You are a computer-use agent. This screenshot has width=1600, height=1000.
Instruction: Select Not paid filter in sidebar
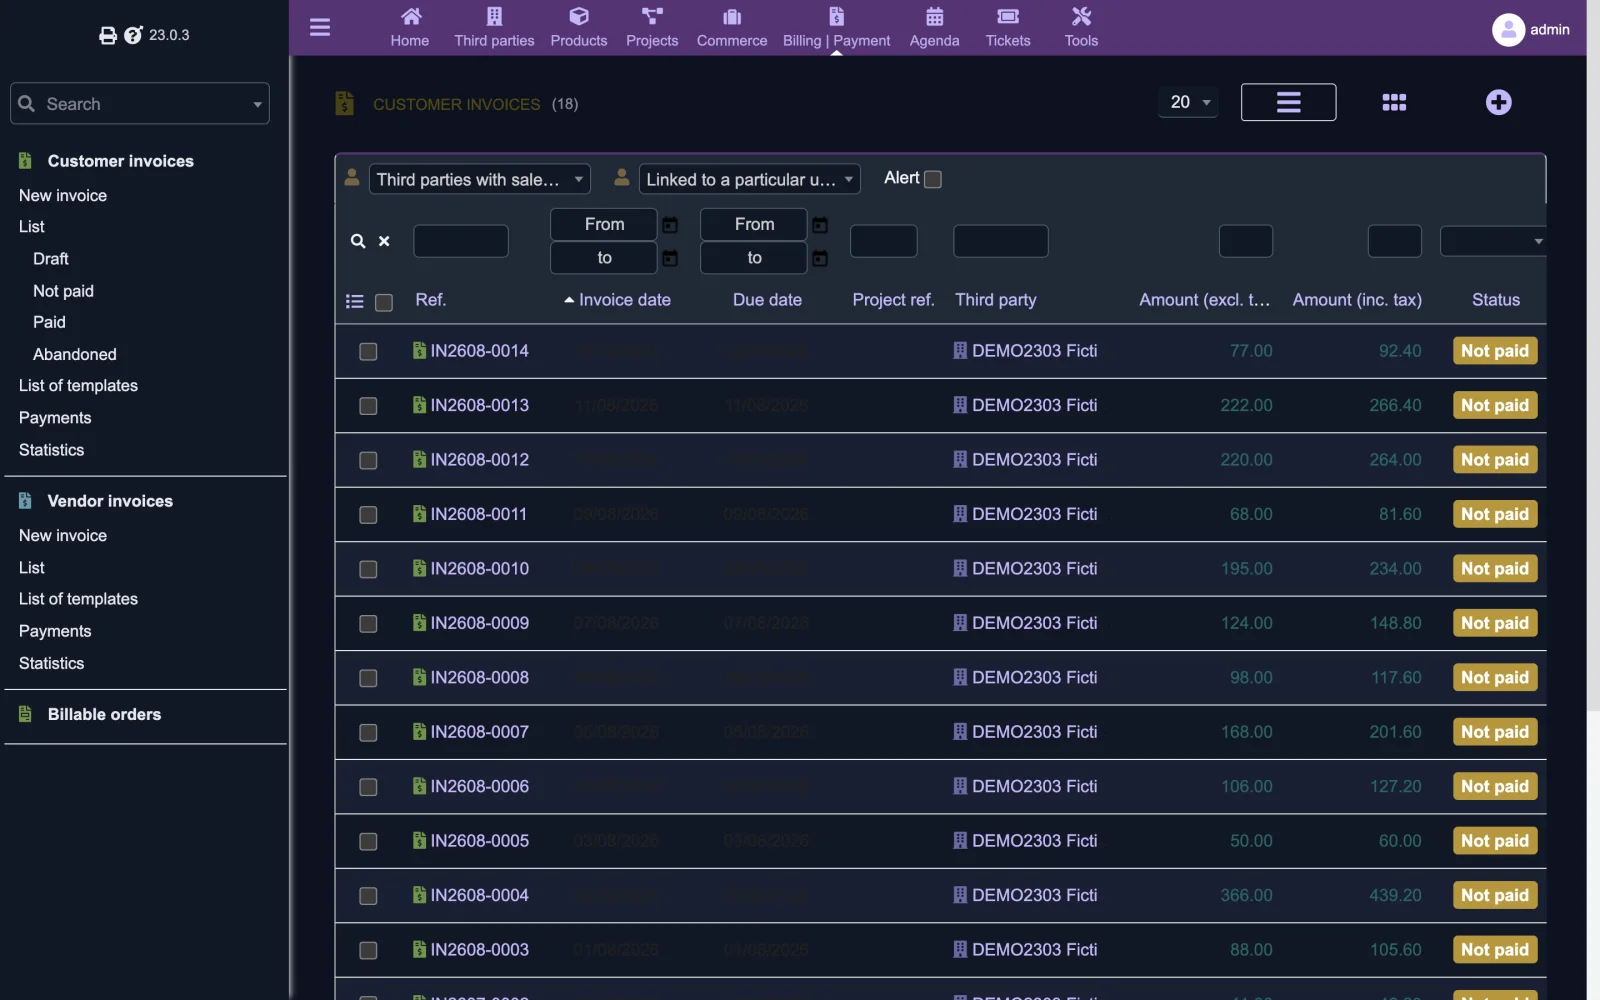[x=63, y=291]
